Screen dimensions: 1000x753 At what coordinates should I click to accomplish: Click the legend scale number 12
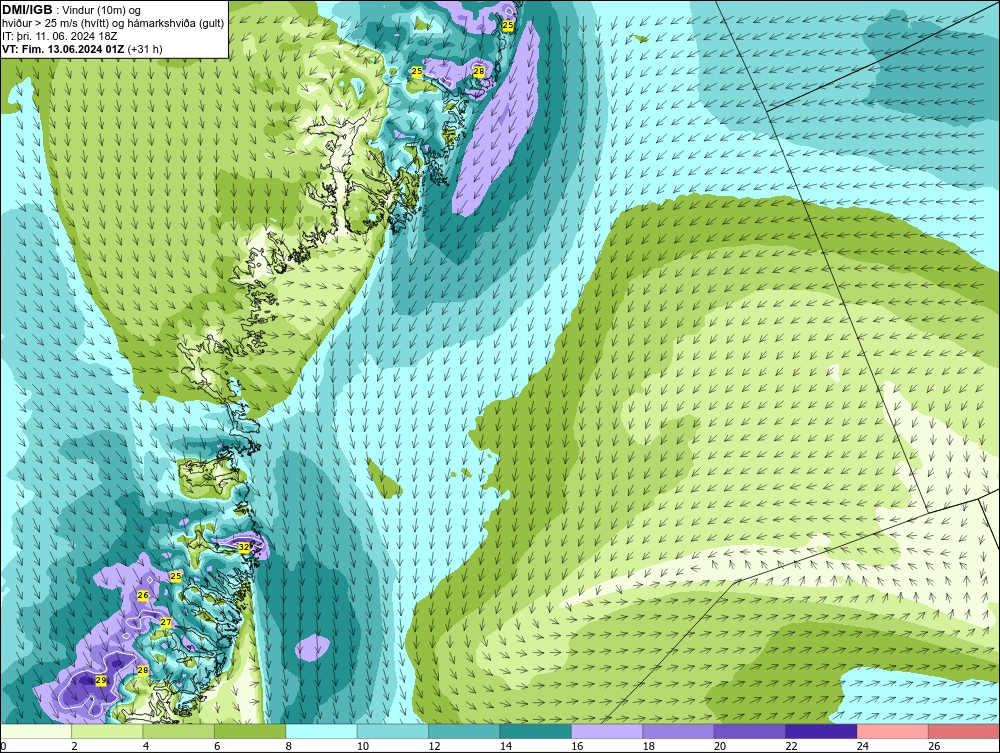click(434, 746)
